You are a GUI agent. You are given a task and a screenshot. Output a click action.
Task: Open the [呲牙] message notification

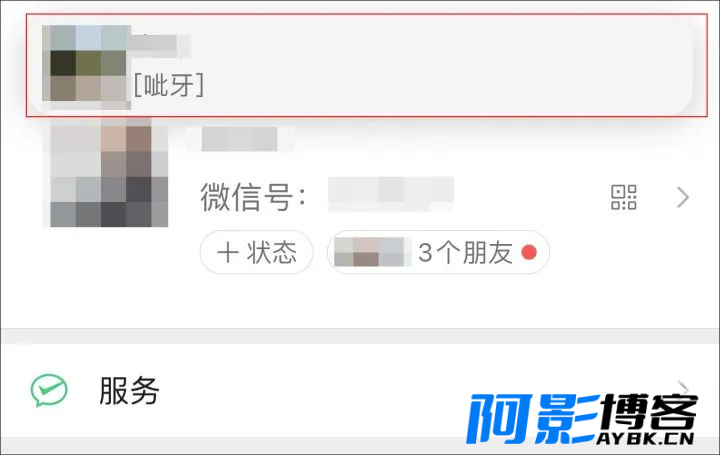coord(169,85)
